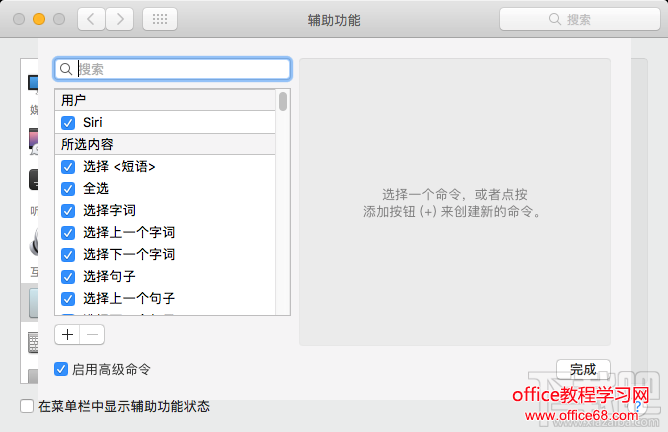Toggle the 选择上一个句子 checkbox

[68, 299]
